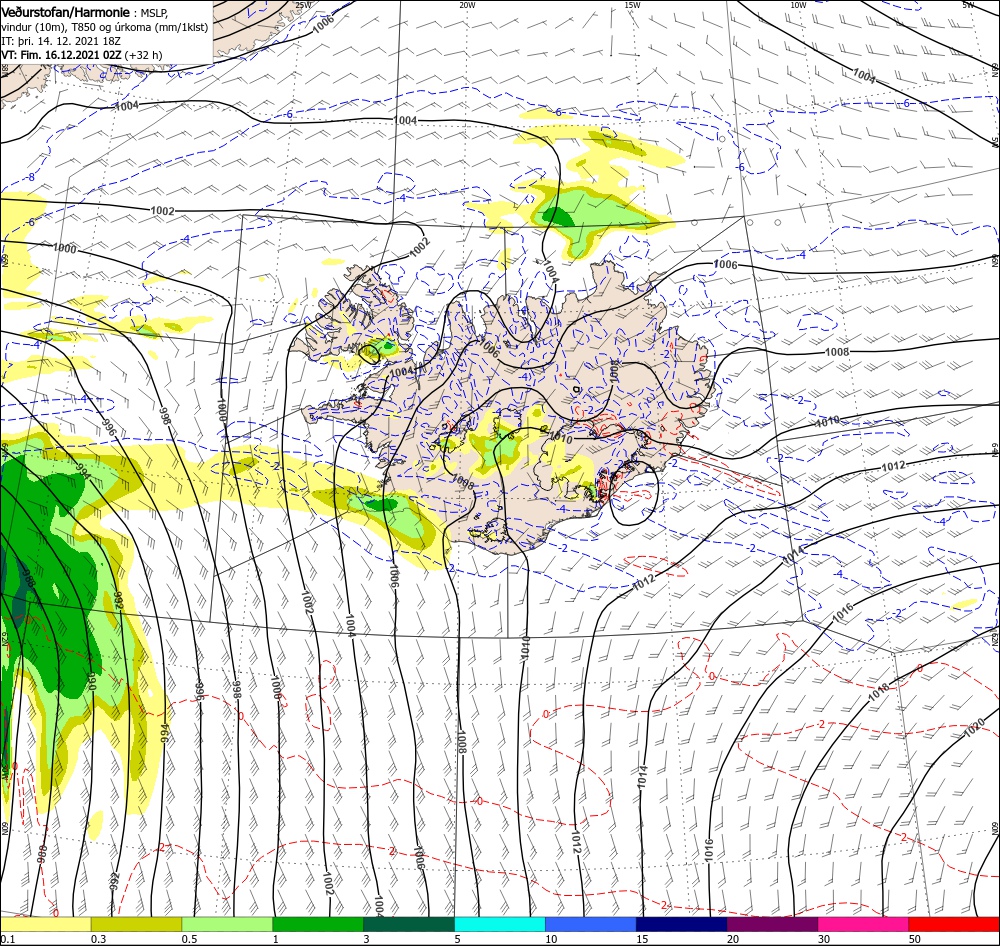
Task: Click the legend value 0.3
Action: [99, 939]
